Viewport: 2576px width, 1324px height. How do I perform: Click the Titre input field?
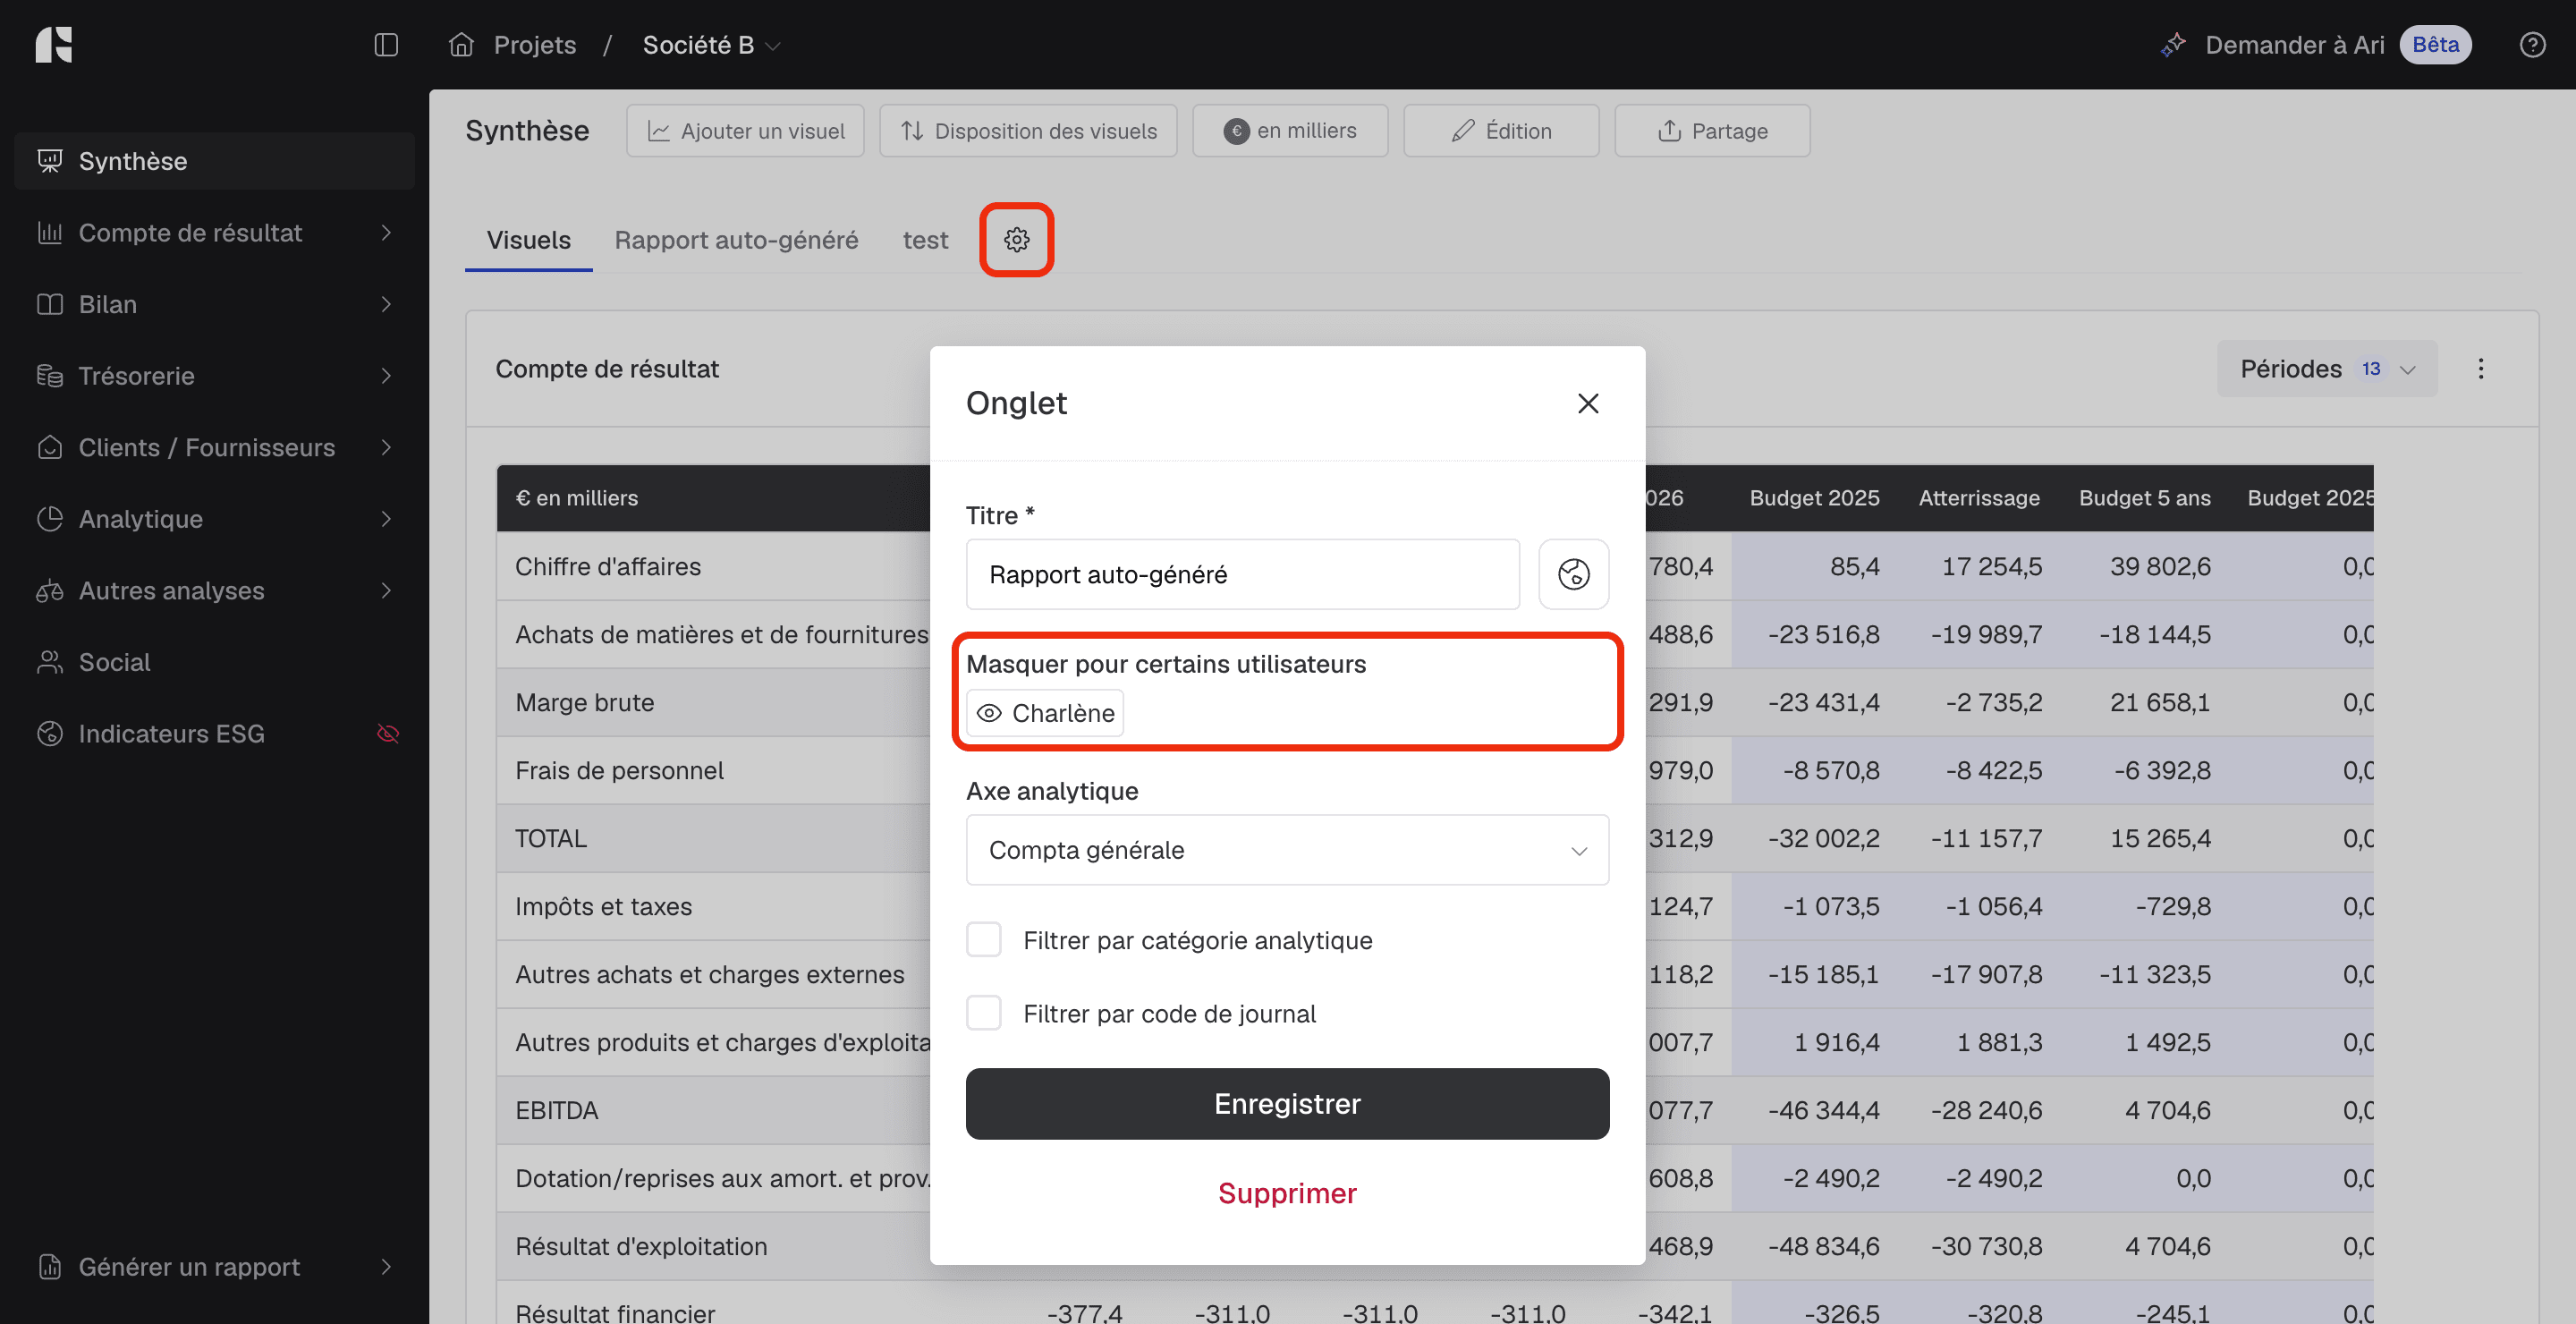[1243, 574]
